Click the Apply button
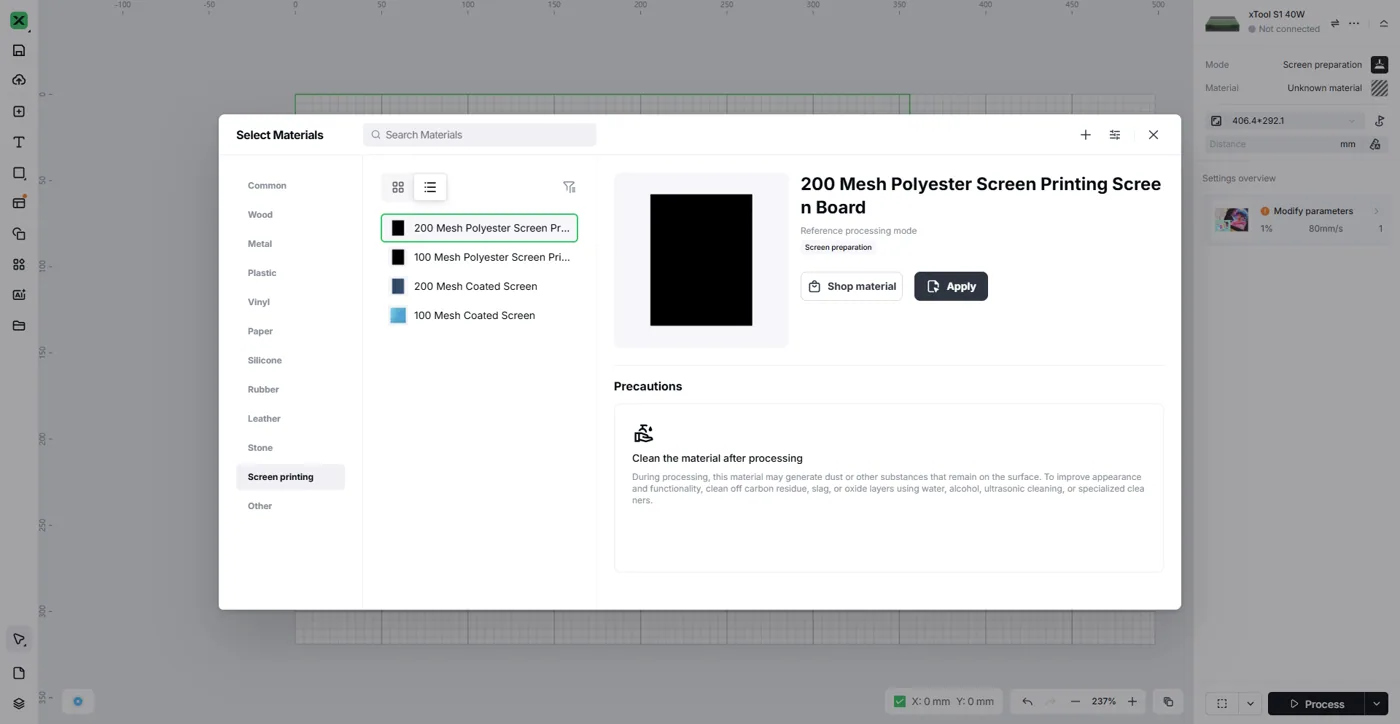The height and width of the screenshot is (724, 1400). click(x=951, y=286)
